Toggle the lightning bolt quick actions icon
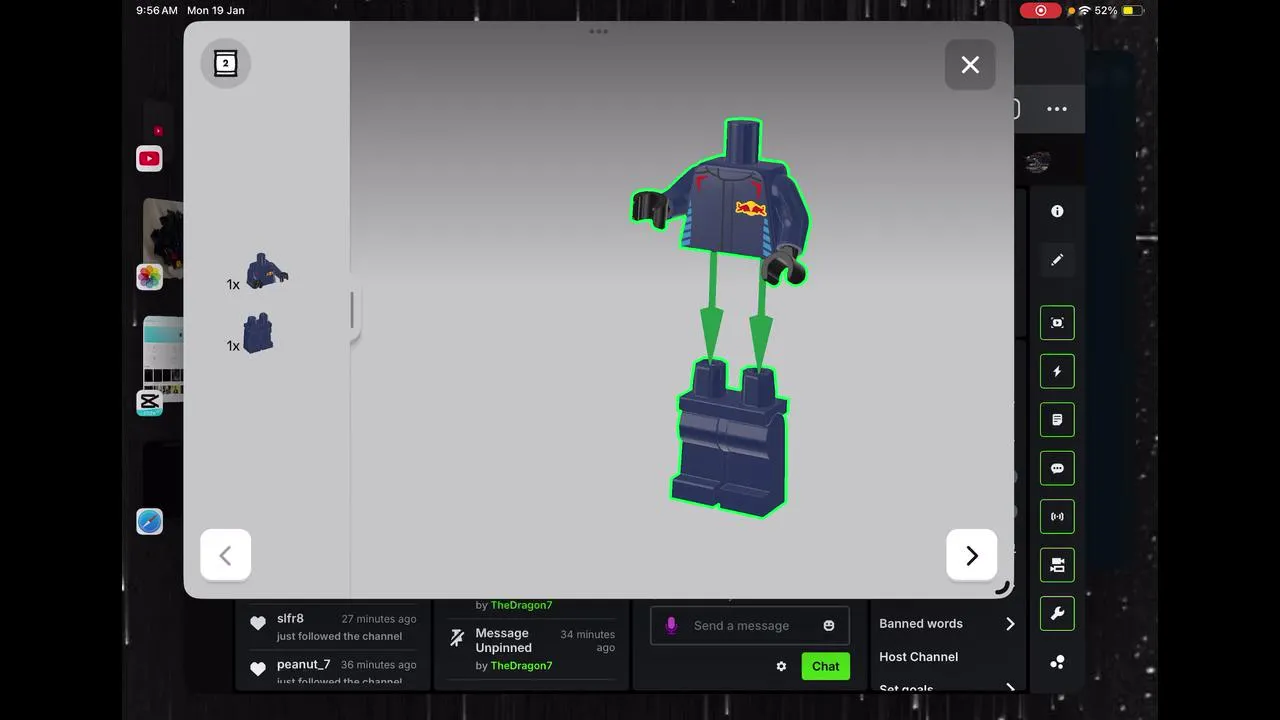This screenshot has width=1280, height=720. coord(1057,371)
